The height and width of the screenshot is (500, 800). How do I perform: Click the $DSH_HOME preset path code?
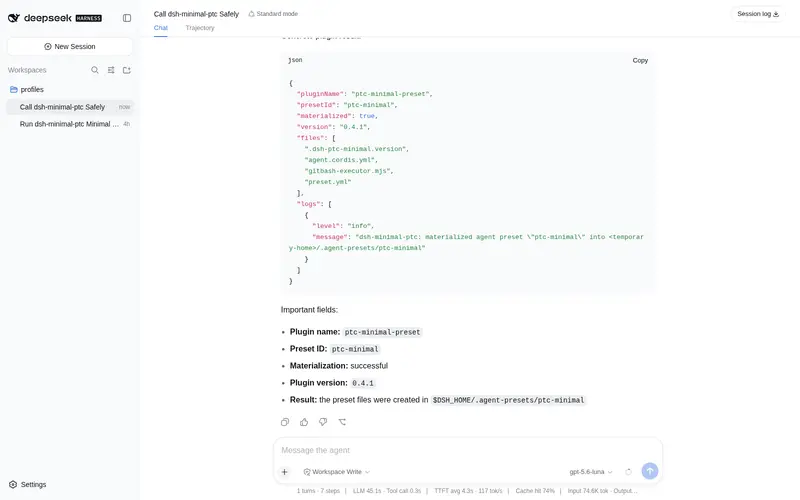point(508,400)
